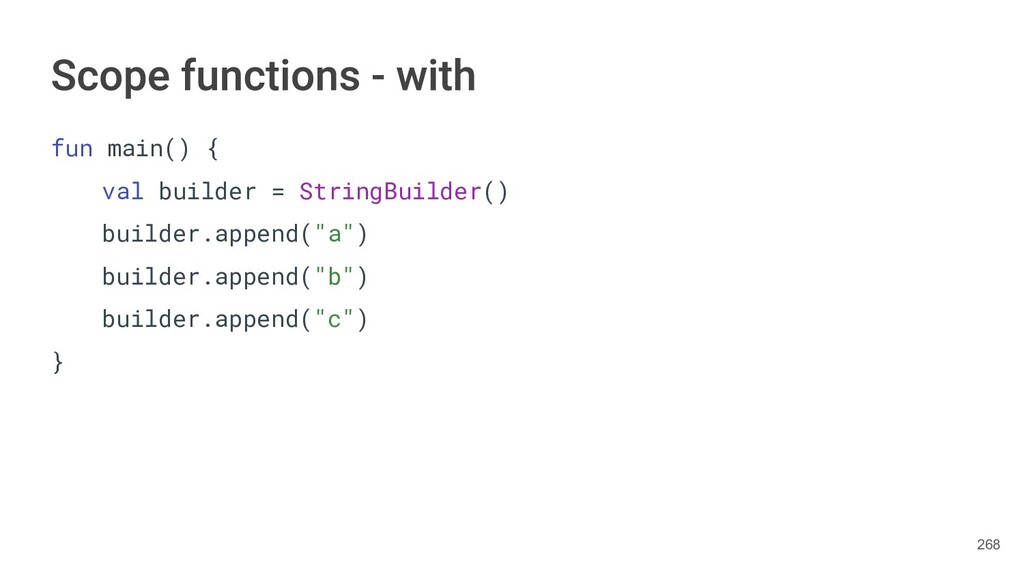Screen dimensions: 1024x576
Task: Click the word "with" in the title
Action: click(435, 76)
